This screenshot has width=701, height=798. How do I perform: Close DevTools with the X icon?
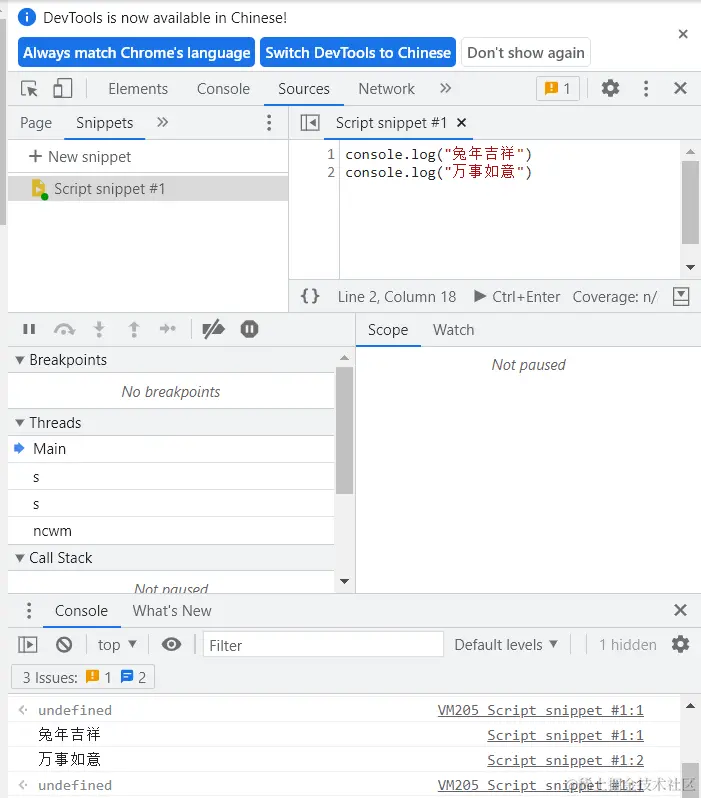pos(680,88)
